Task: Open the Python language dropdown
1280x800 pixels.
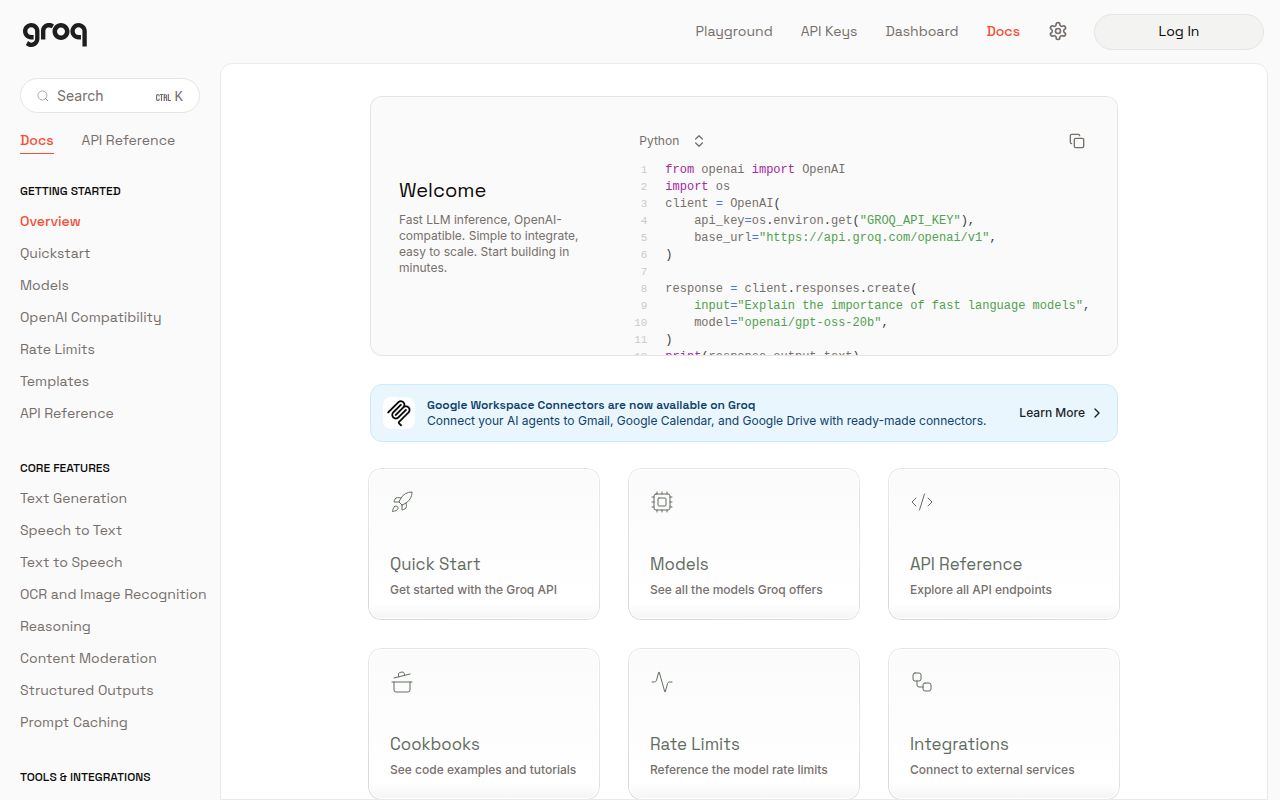Action: coord(672,141)
